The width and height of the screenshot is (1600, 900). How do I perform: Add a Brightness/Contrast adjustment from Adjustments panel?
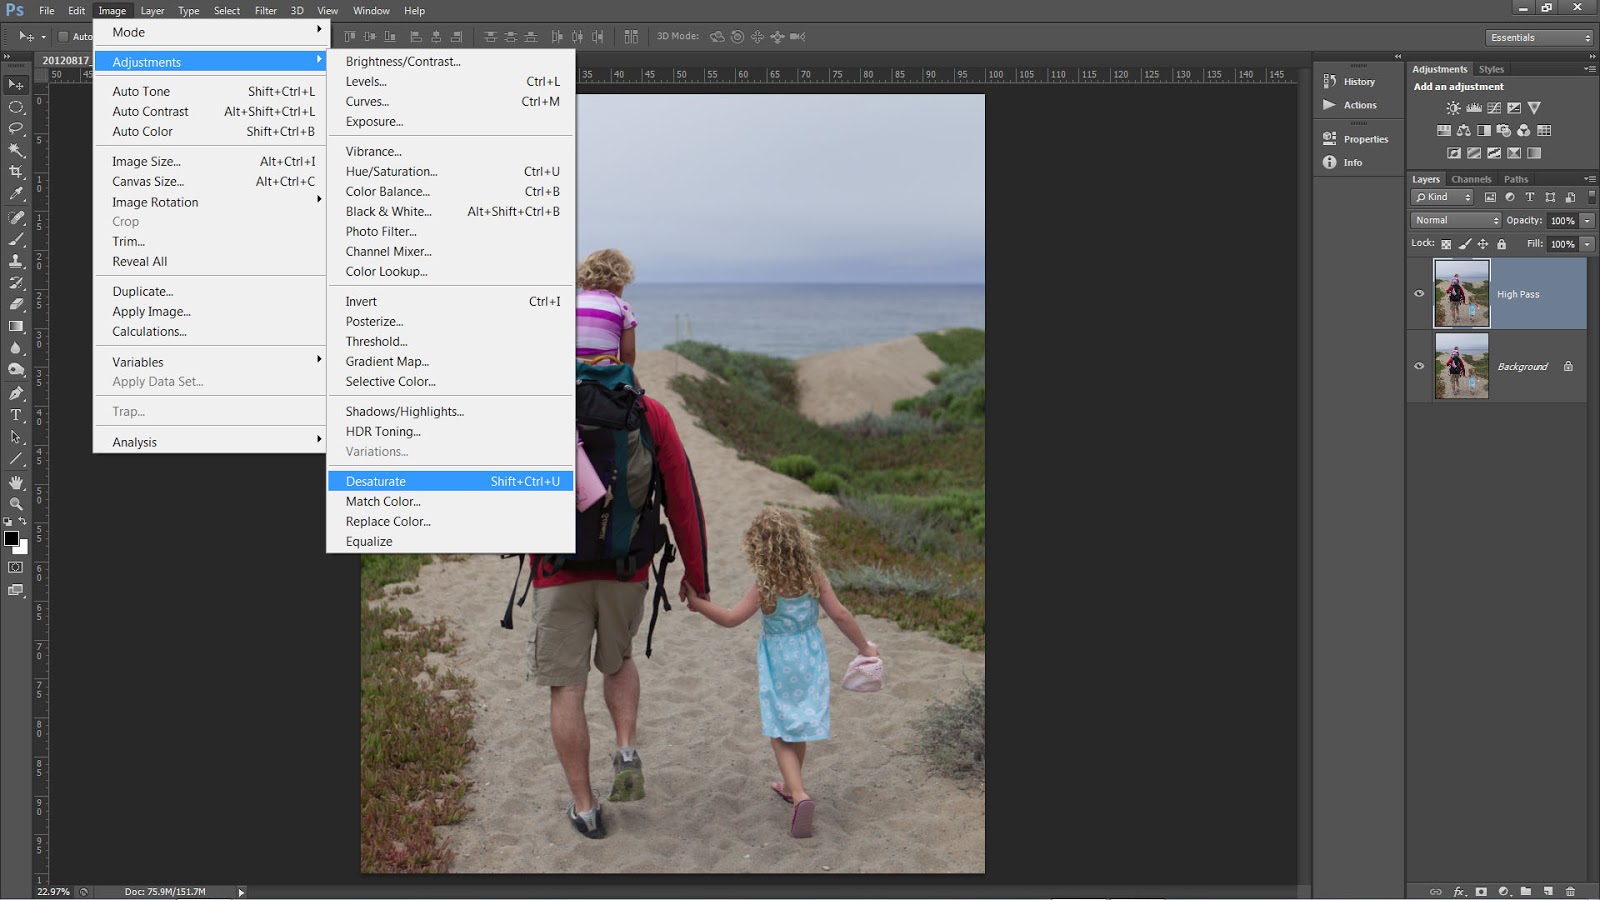1453,108
